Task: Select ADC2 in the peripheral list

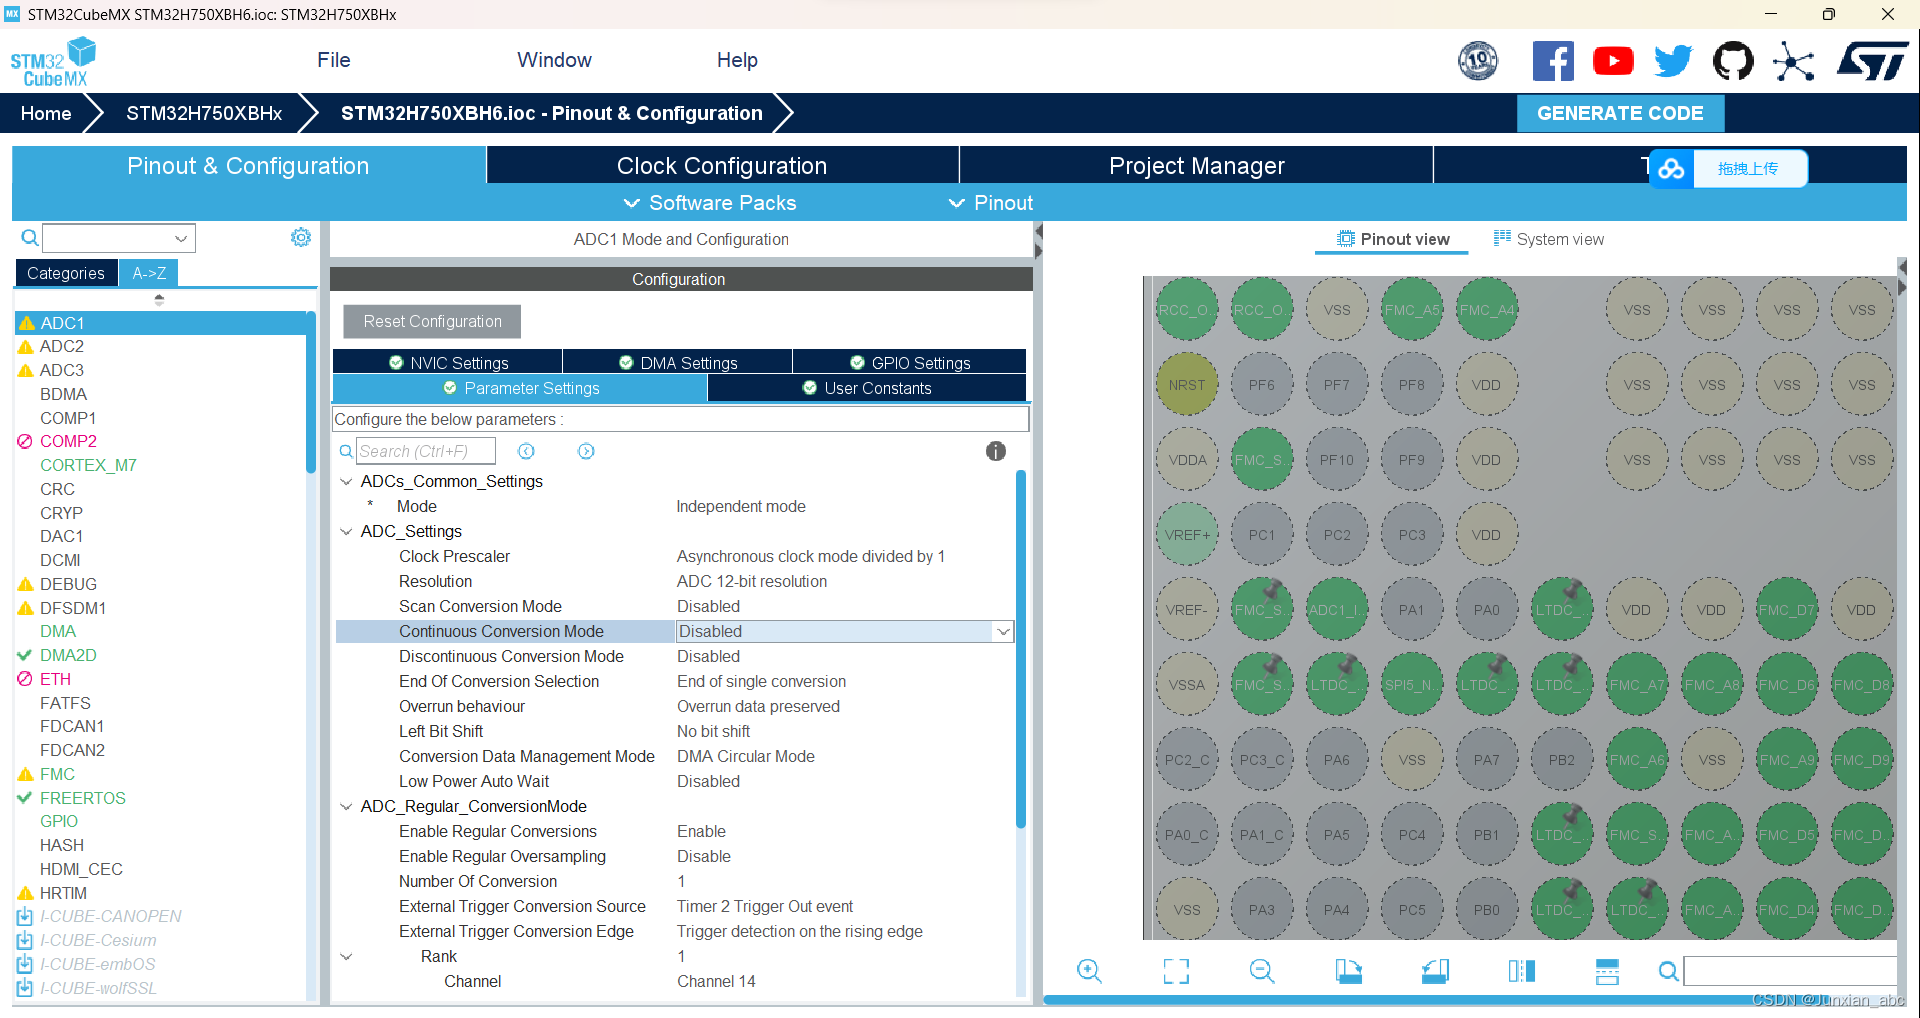Action: click(x=62, y=346)
